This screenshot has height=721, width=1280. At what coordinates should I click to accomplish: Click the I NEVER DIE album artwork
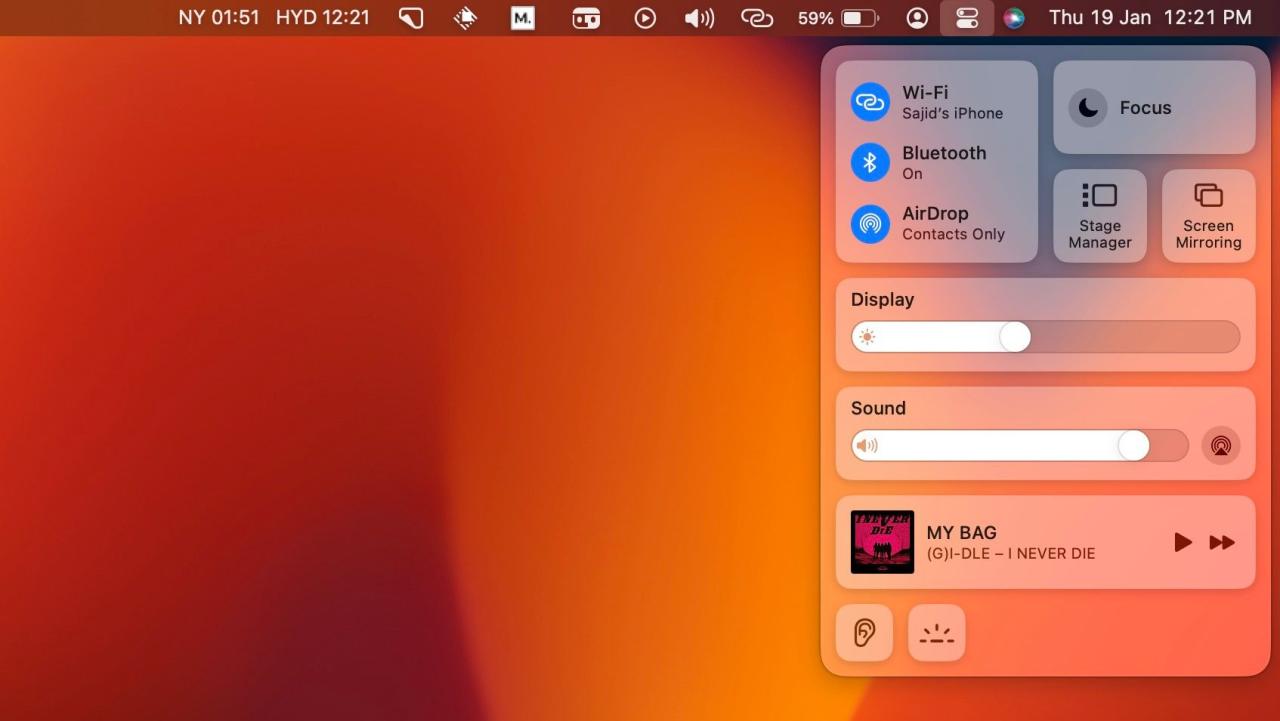pyautogui.click(x=882, y=542)
